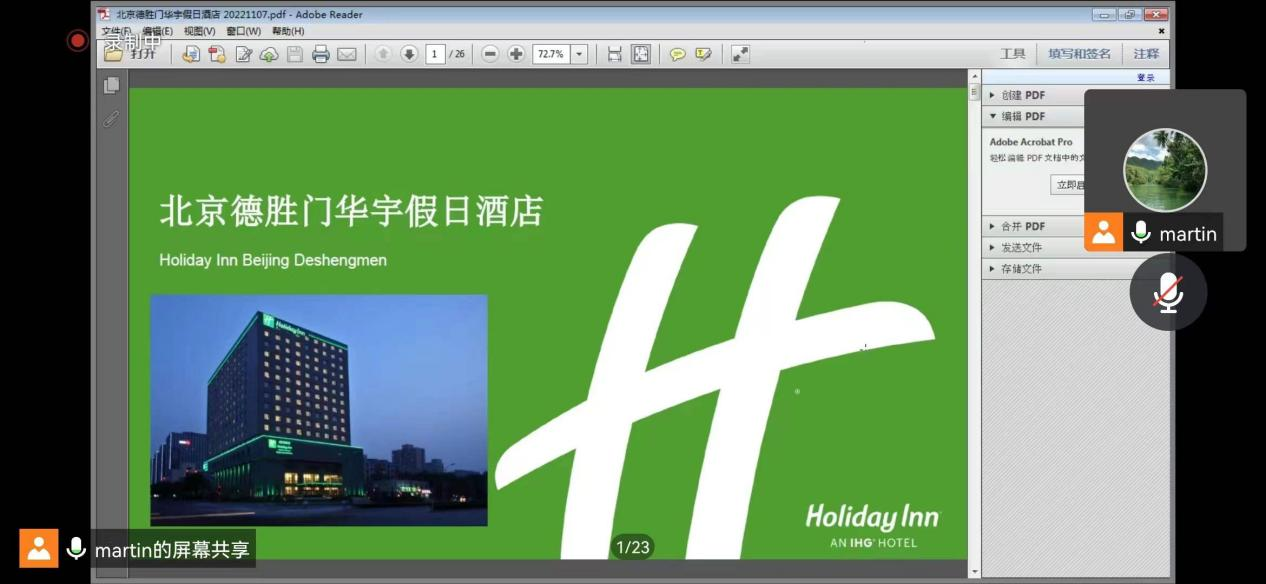Viewport: 1266px width, 584px height.
Task: Toggle fit one full page view
Action: tap(640, 54)
